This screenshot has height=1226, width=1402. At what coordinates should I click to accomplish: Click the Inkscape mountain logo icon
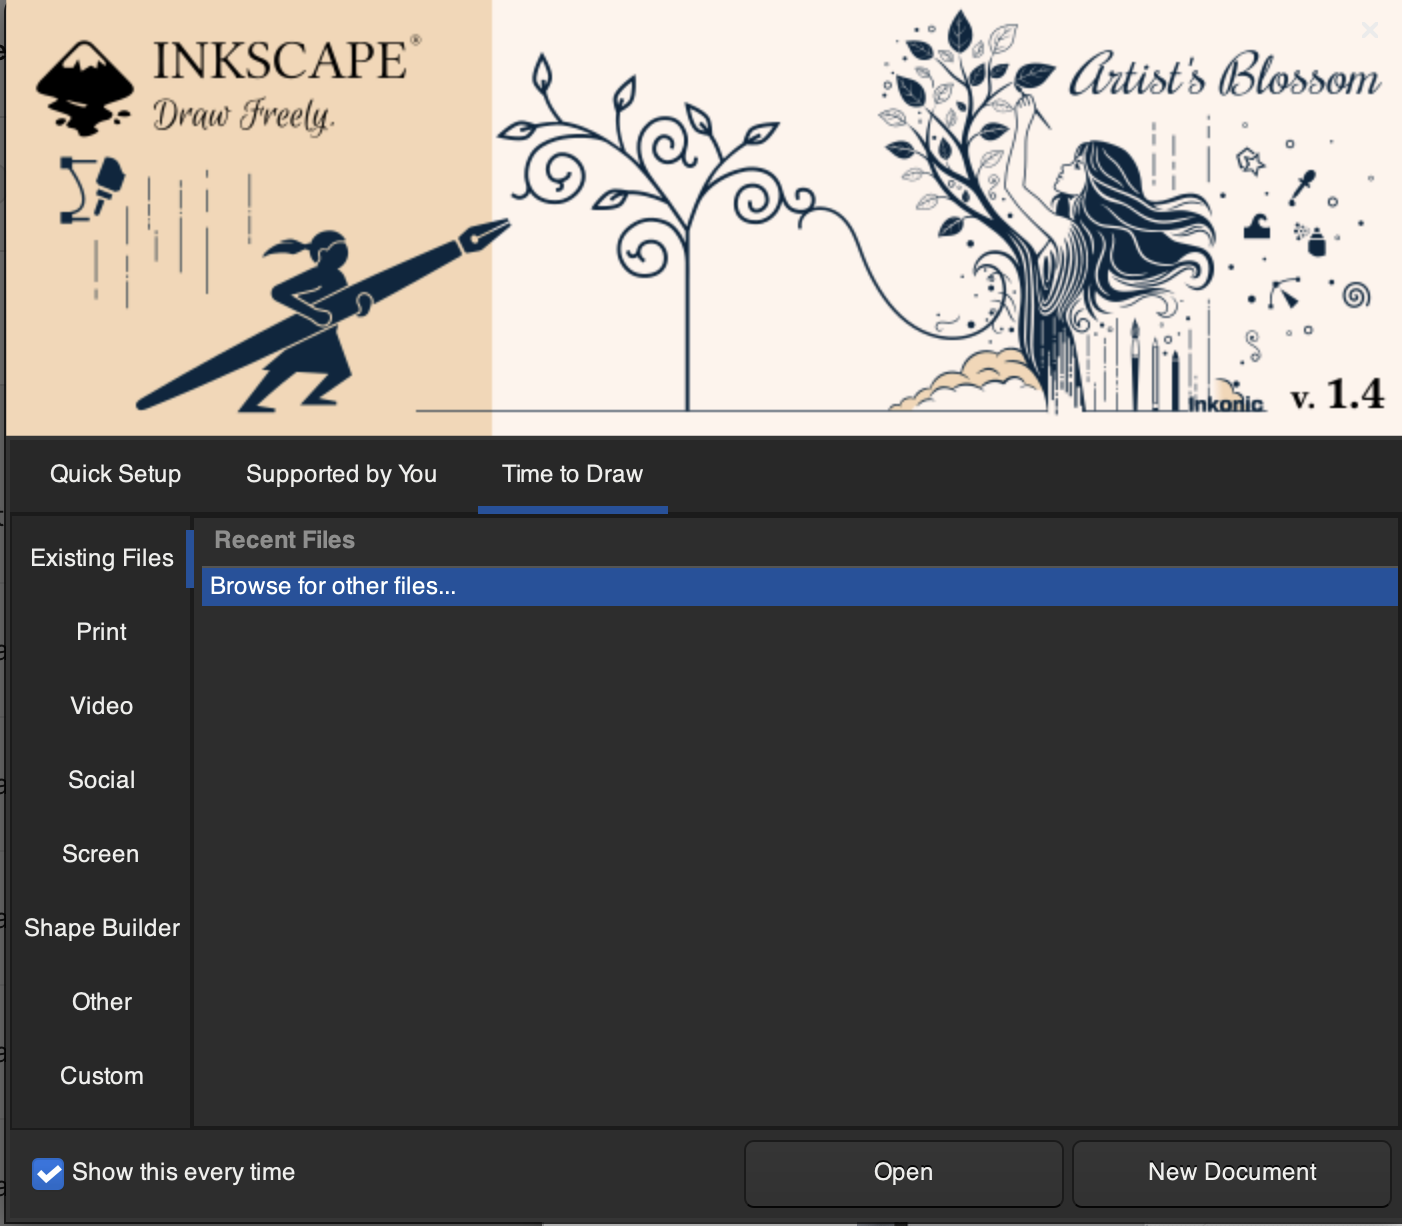(x=85, y=88)
